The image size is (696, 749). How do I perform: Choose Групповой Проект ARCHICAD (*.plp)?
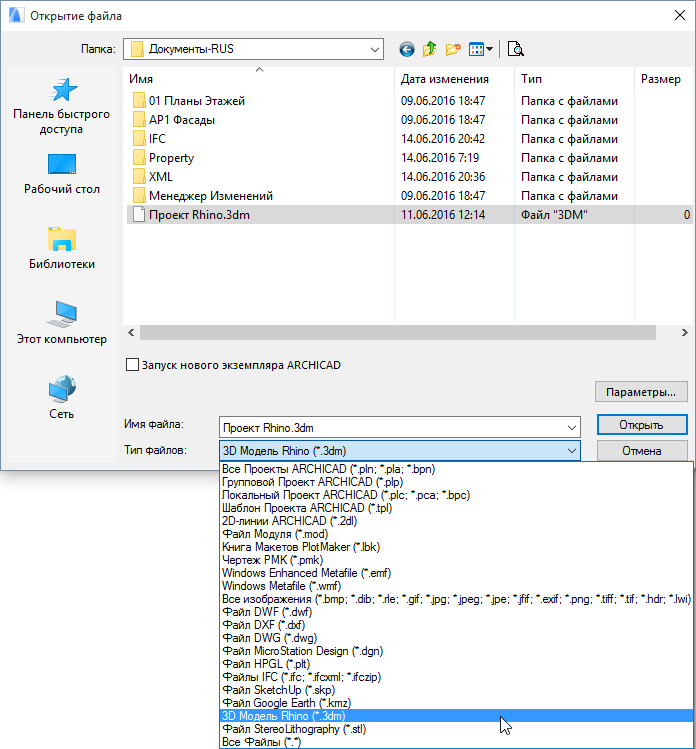pyautogui.click(x=456, y=482)
